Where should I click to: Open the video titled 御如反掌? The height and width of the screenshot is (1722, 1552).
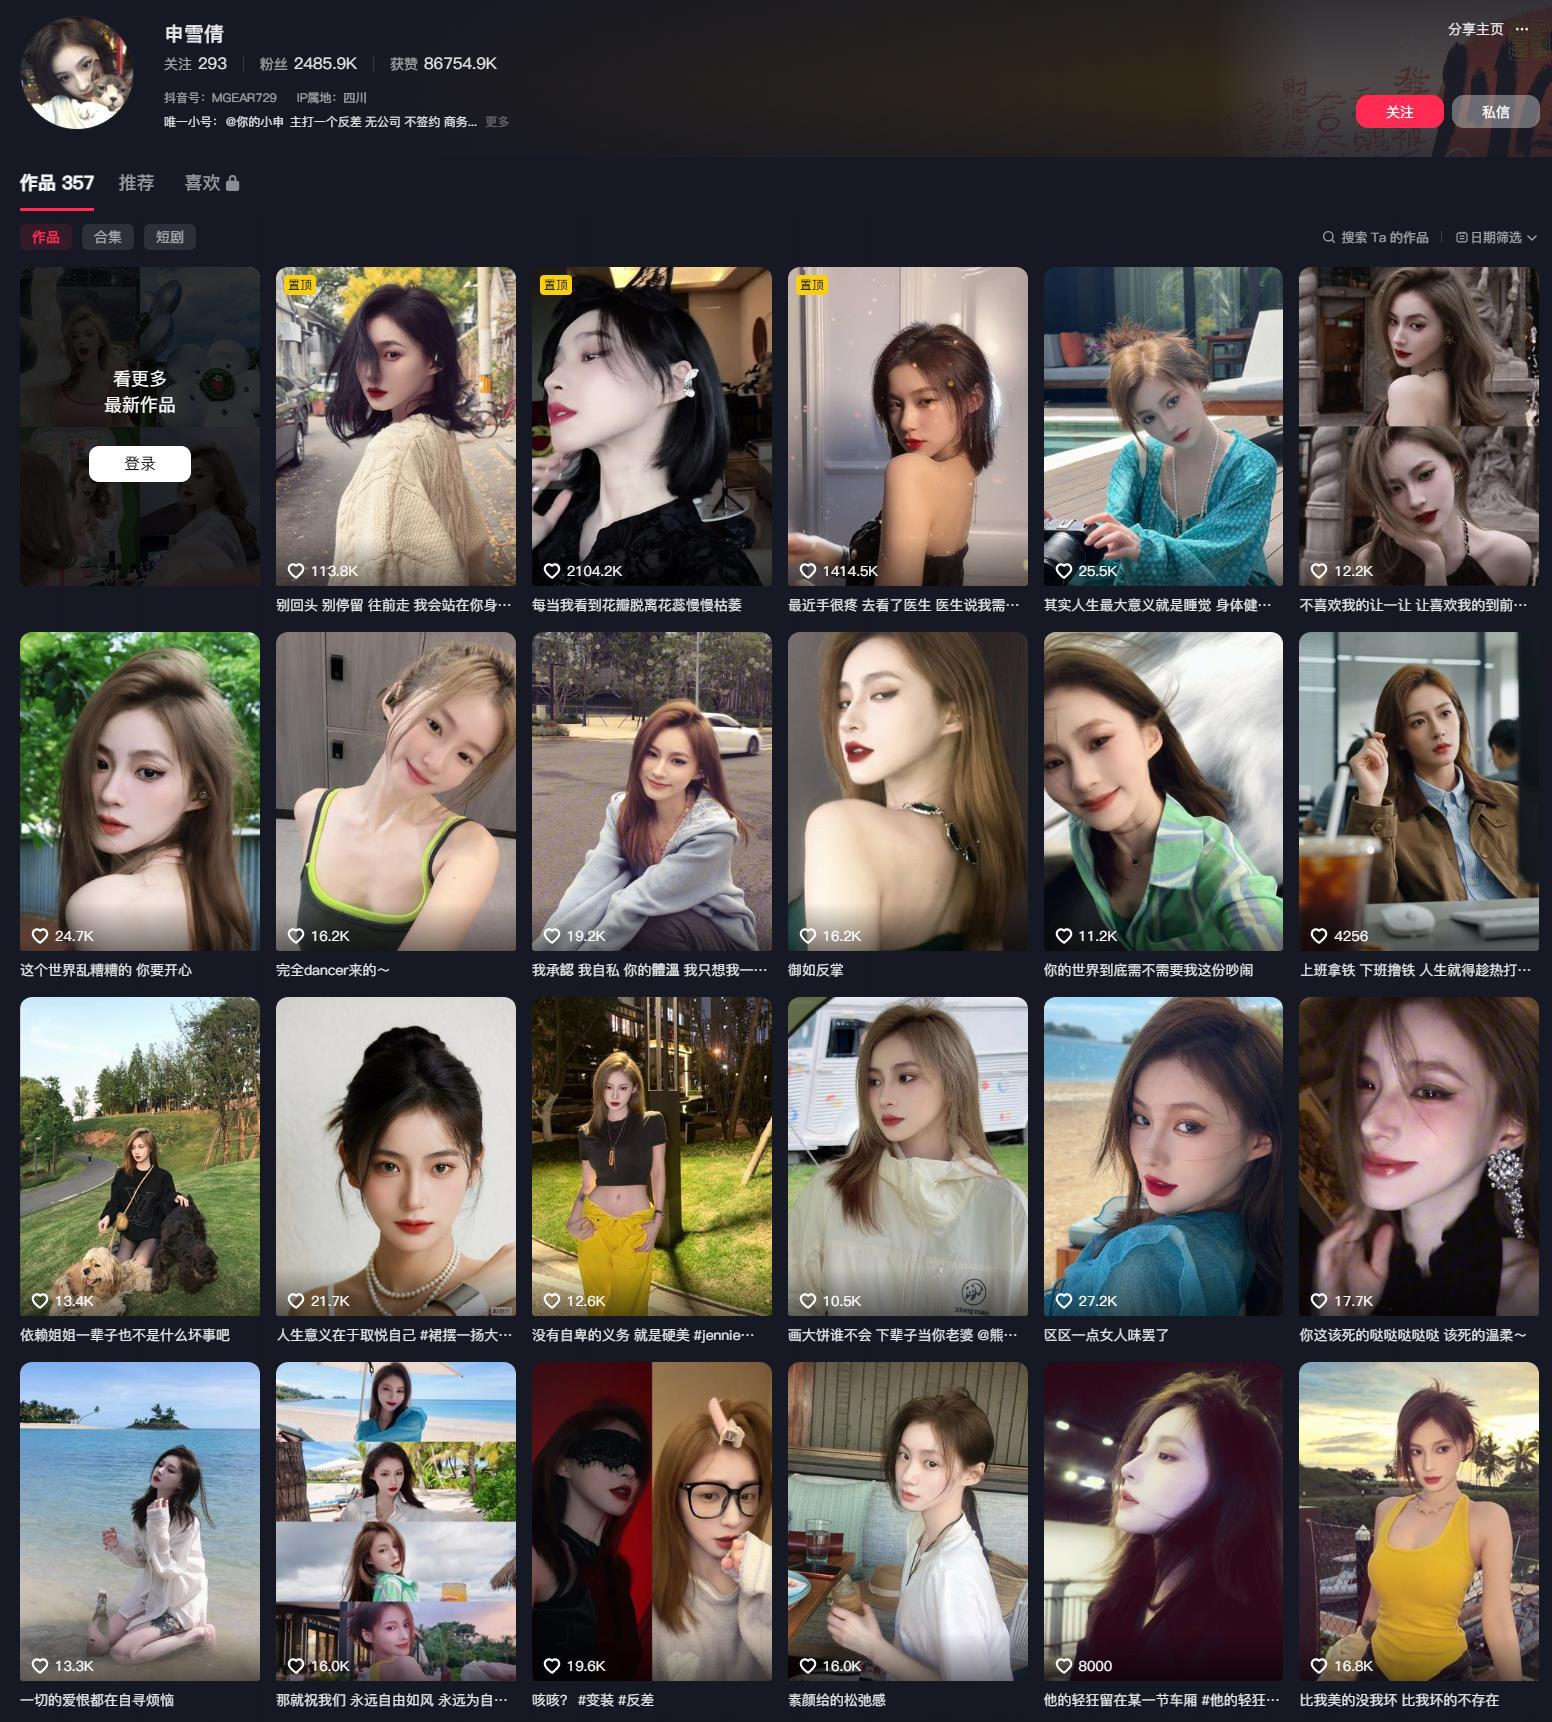point(907,791)
